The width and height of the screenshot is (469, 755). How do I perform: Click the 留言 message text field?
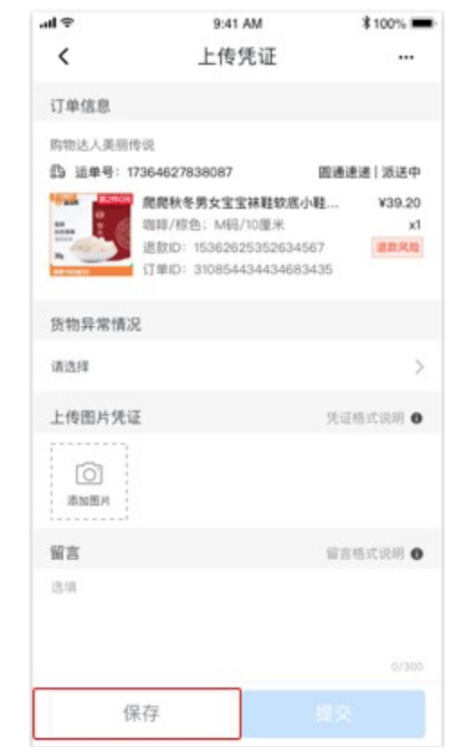[x=237, y=624]
